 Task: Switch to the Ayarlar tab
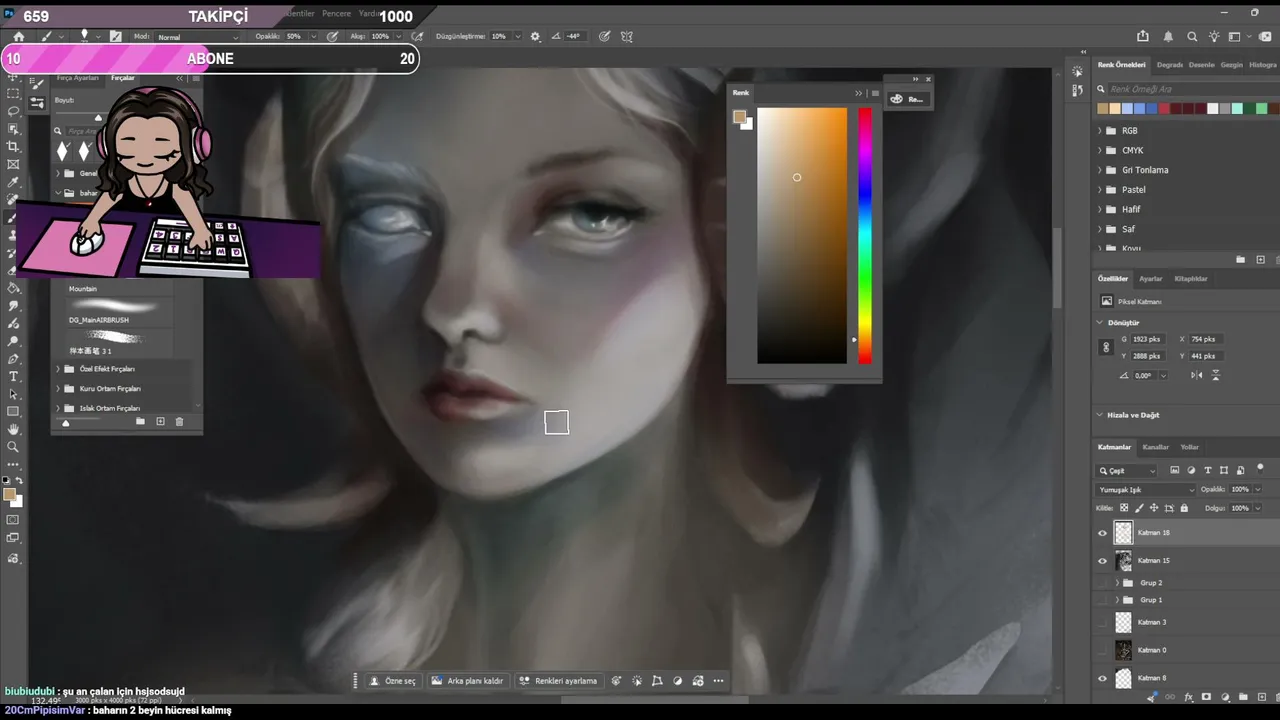point(1151,279)
